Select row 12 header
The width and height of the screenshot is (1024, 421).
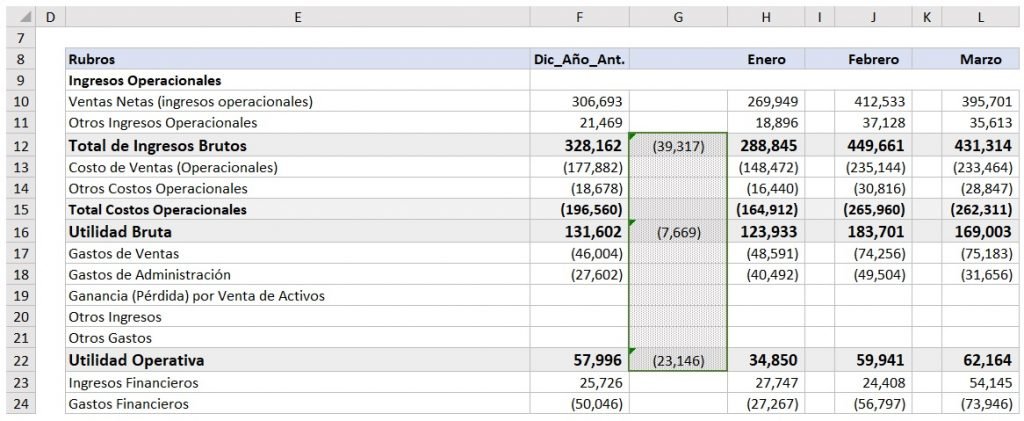pos(20,146)
